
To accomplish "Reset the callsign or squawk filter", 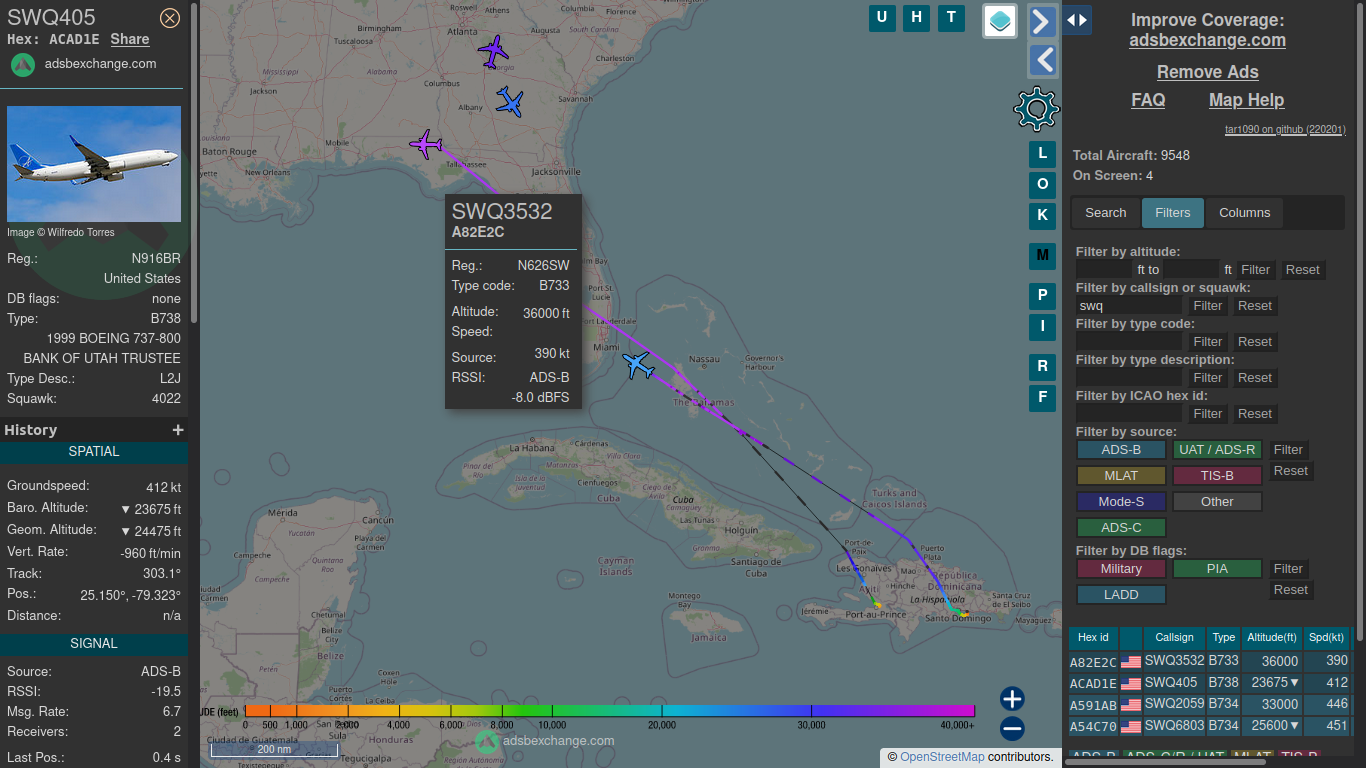I will (1254, 306).
